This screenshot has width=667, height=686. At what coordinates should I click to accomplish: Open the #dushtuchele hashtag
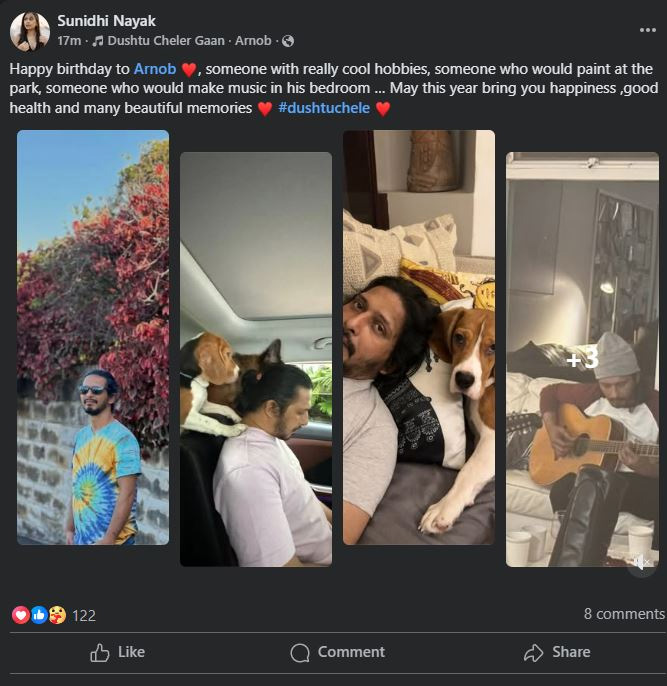tap(324, 107)
